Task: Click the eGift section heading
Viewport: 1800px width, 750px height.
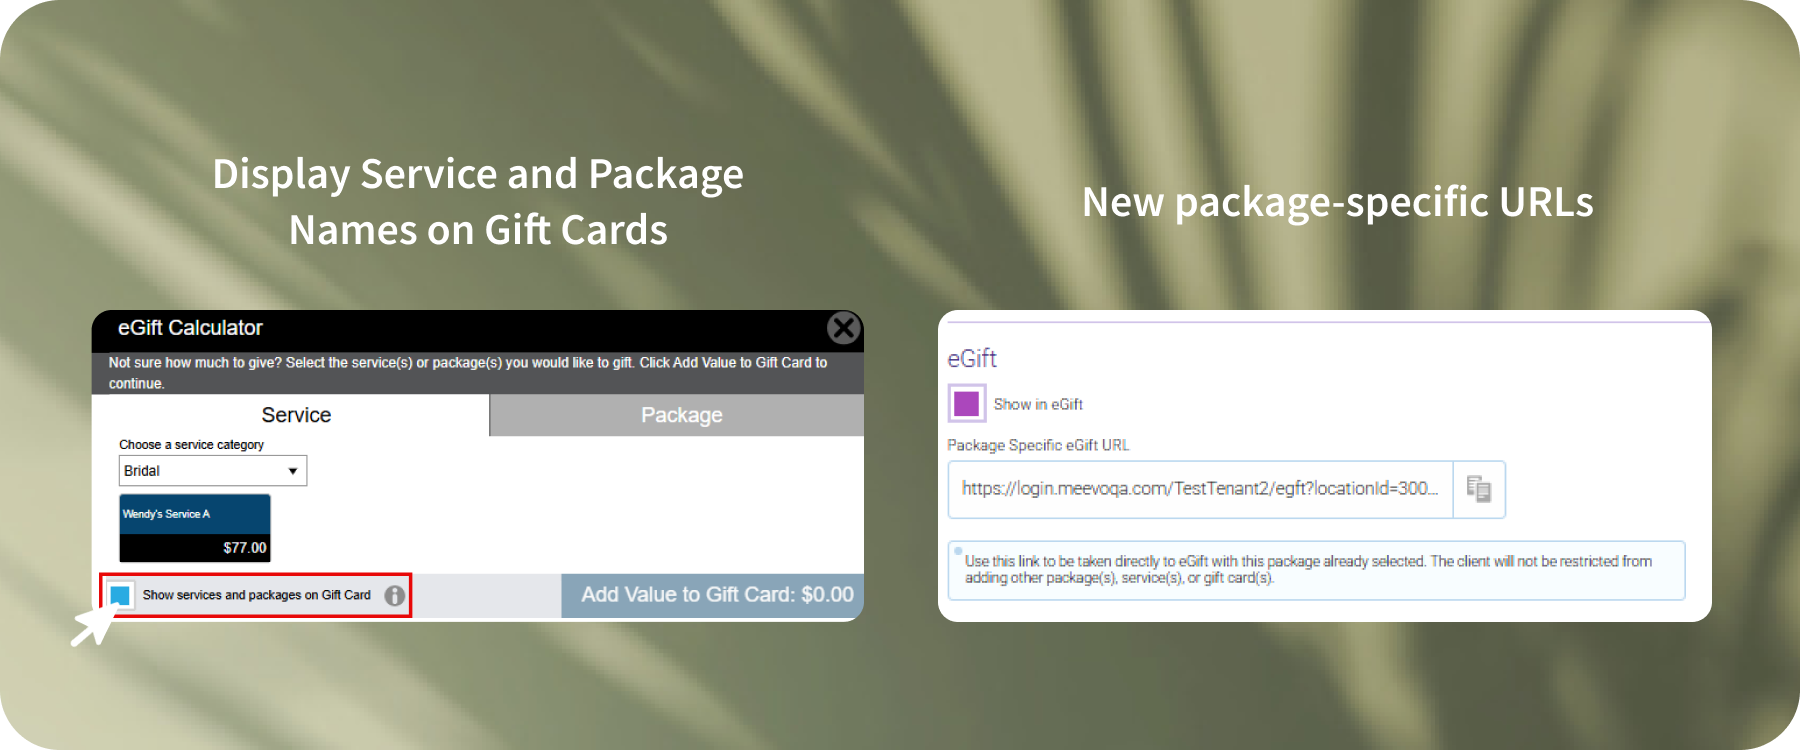Action: pyautogui.click(x=972, y=358)
